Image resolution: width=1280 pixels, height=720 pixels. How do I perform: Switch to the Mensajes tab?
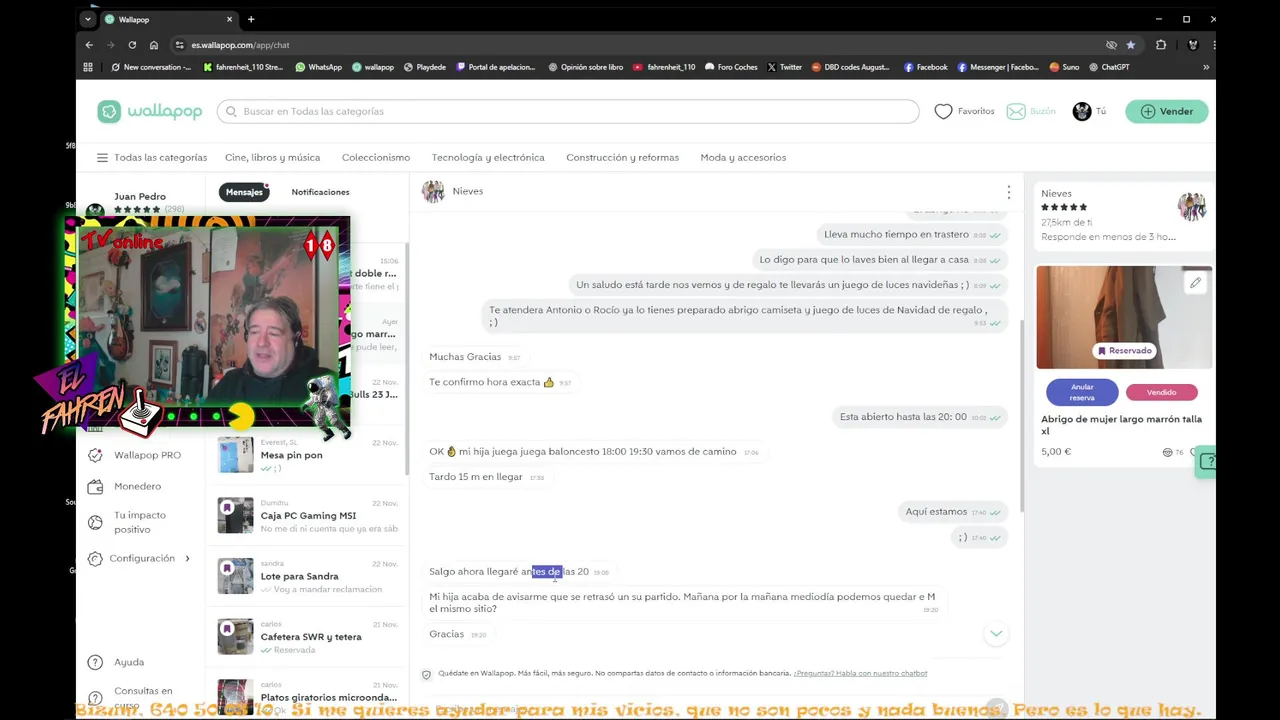(x=244, y=192)
